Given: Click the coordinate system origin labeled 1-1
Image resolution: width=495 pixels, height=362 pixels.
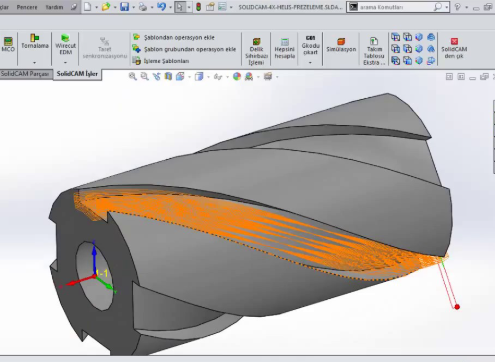Looking at the screenshot, I should point(94,276).
